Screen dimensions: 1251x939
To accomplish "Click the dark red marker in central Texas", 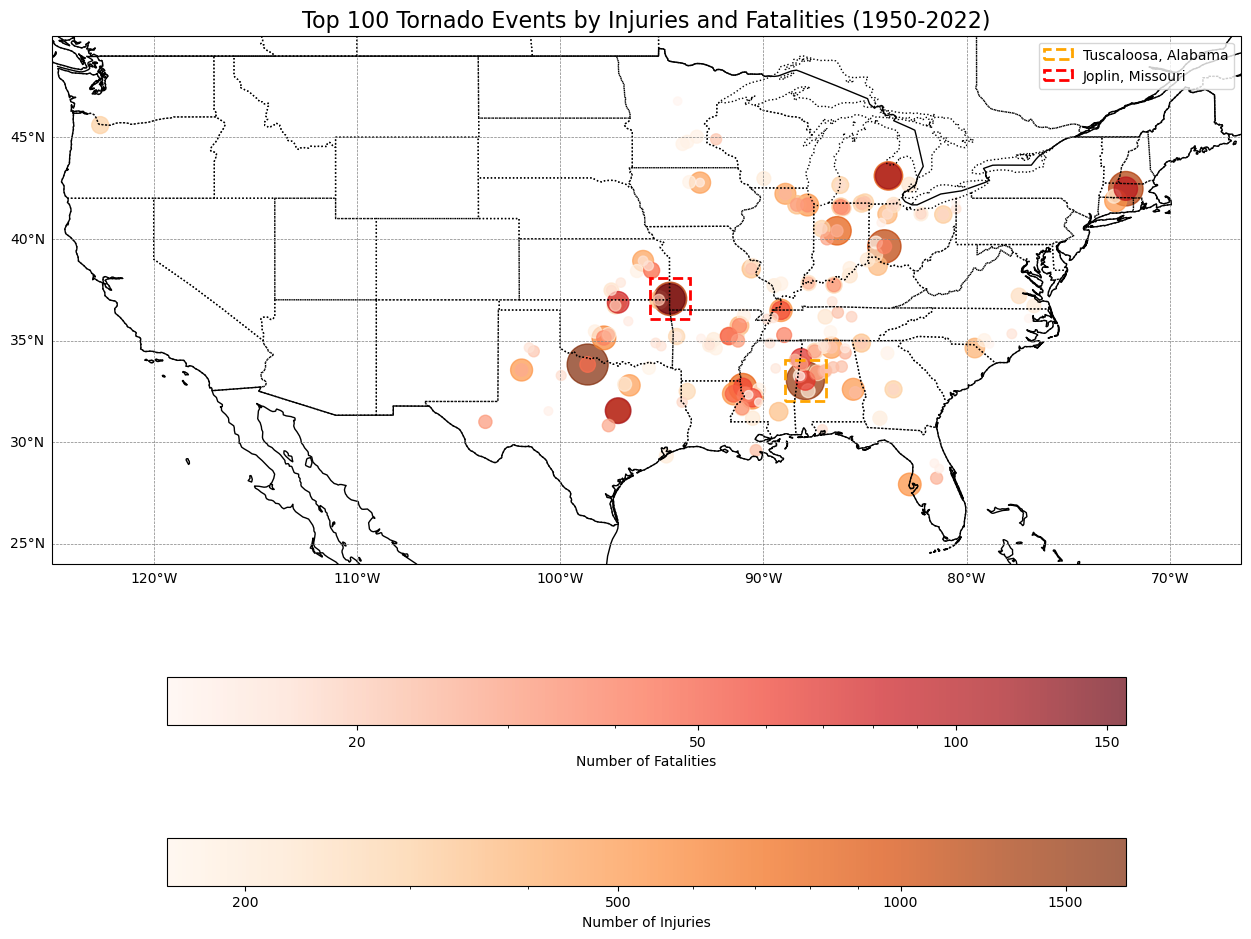I will (x=618, y=410).
